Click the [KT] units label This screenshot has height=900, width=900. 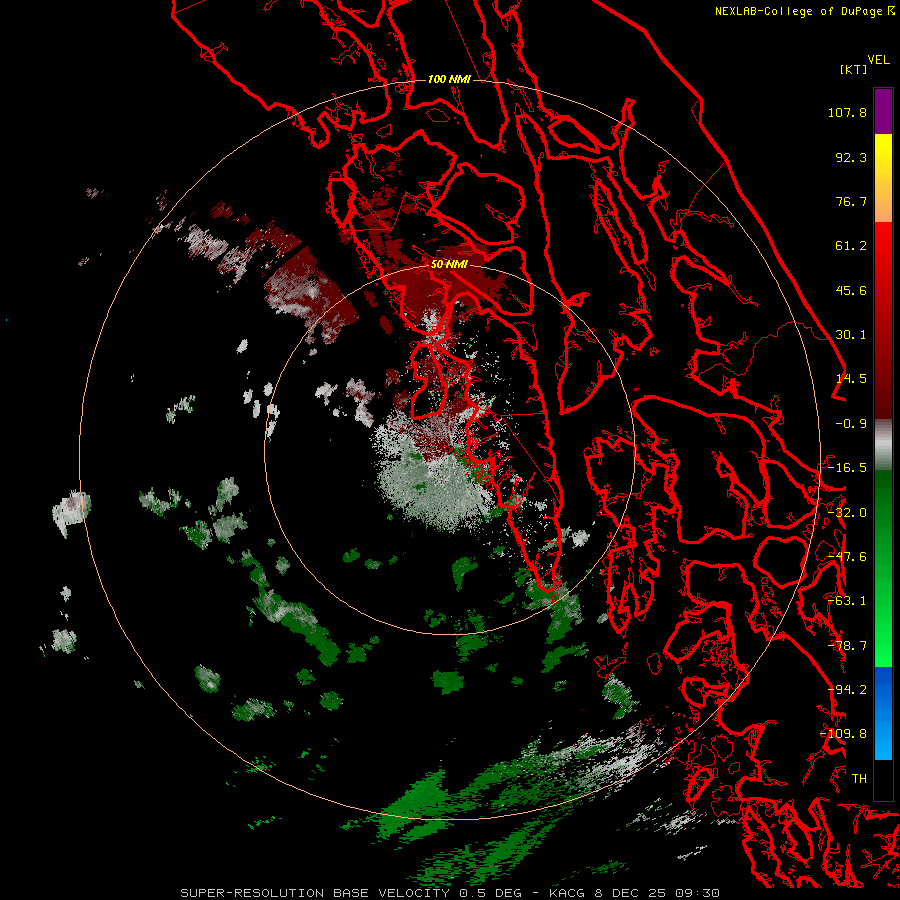(854, 69)
